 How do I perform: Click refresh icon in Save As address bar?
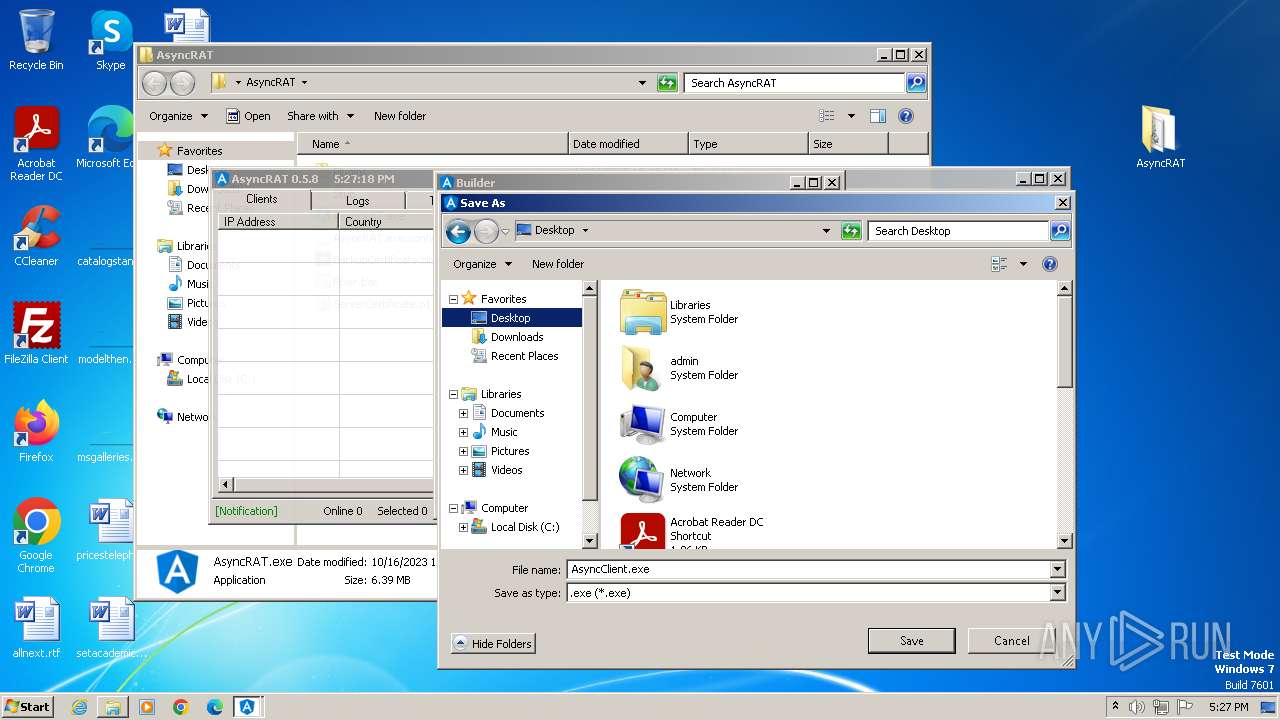click(x=851, y=231)
